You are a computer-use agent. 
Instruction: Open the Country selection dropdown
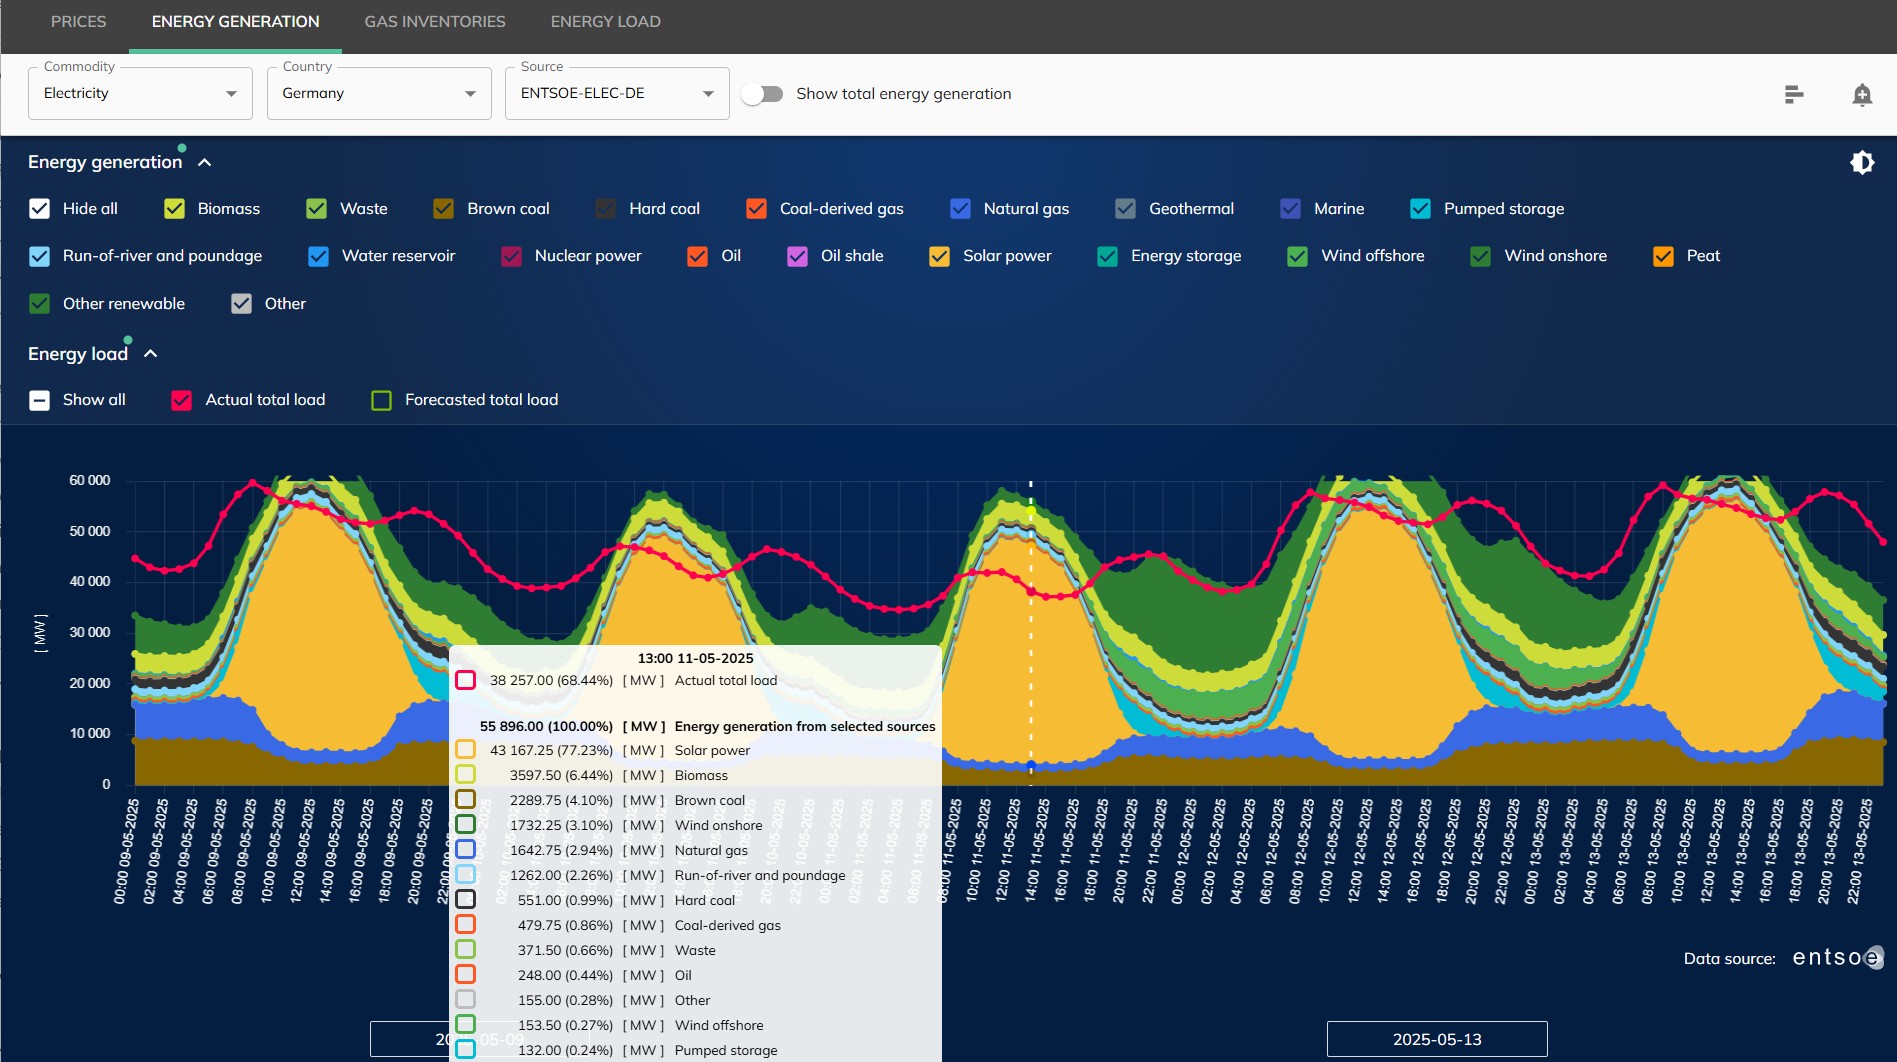click(378, 93)
